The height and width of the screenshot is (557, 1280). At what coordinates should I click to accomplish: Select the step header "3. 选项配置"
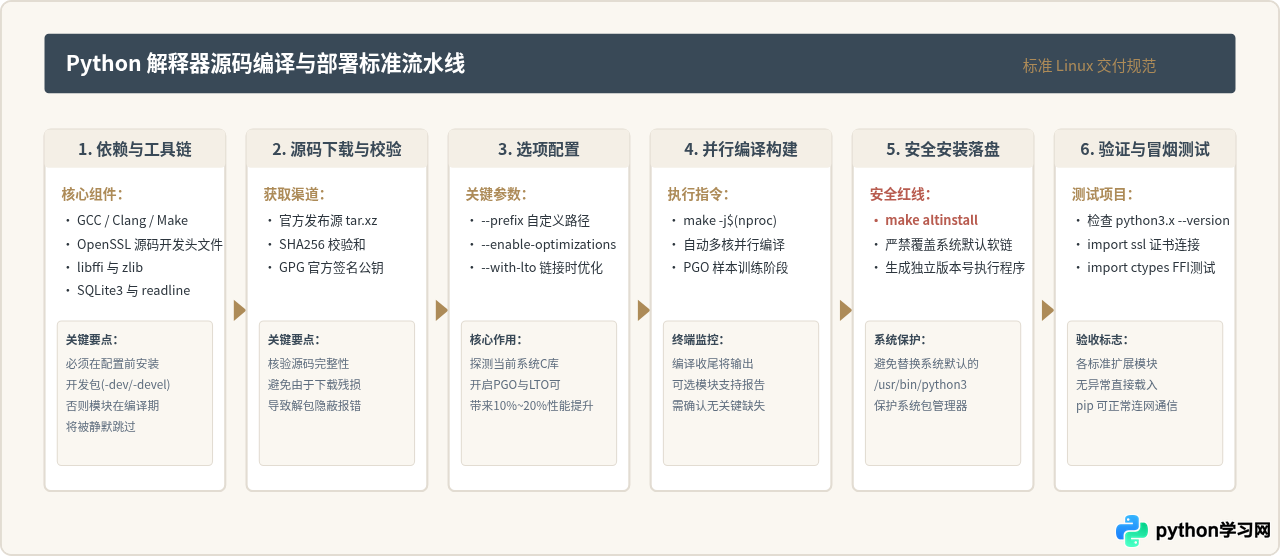coord(539,149)
